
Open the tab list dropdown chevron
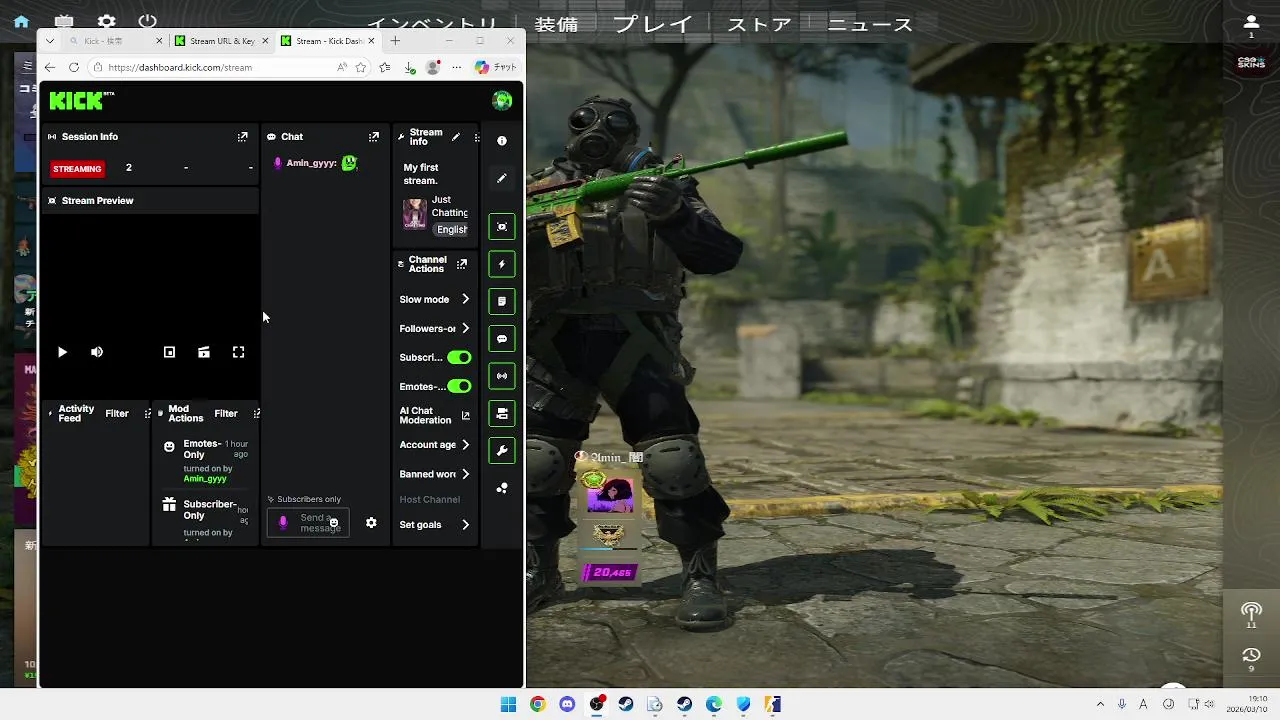coord(50,41)
